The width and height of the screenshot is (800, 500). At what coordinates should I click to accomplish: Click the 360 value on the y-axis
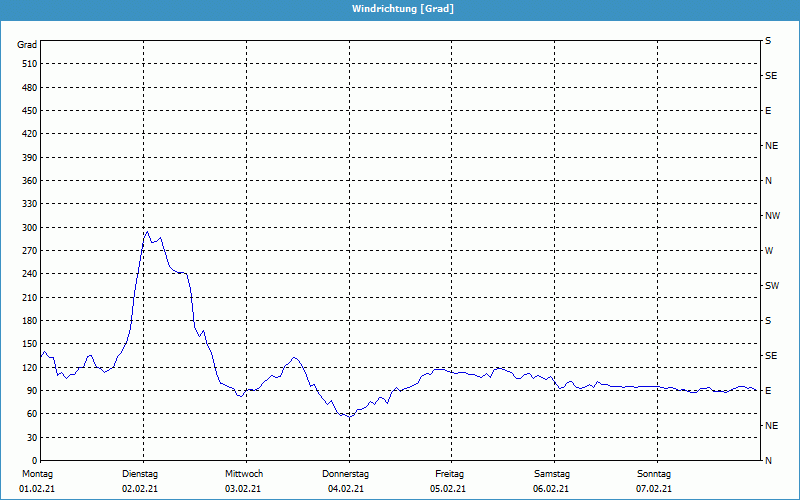pyautogui.click(x=29, y=181)
